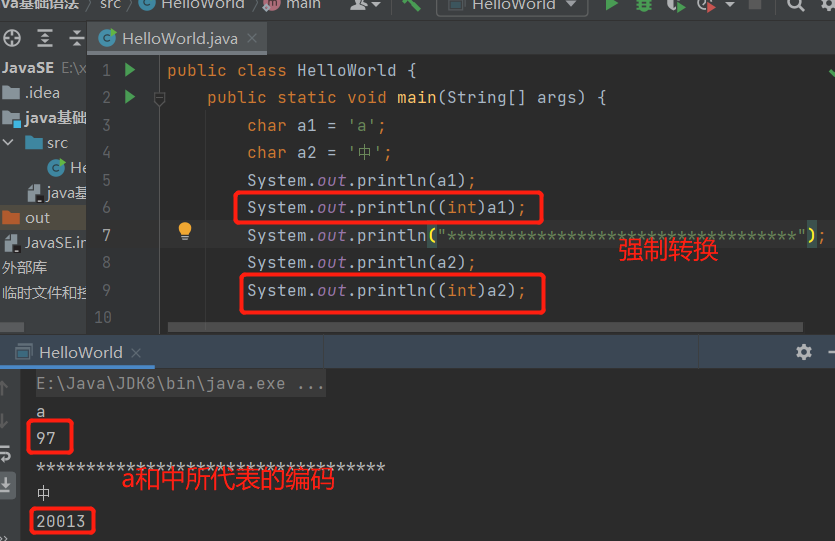Click the profiler run icon
835x541 pixels.
click(706, 5)
